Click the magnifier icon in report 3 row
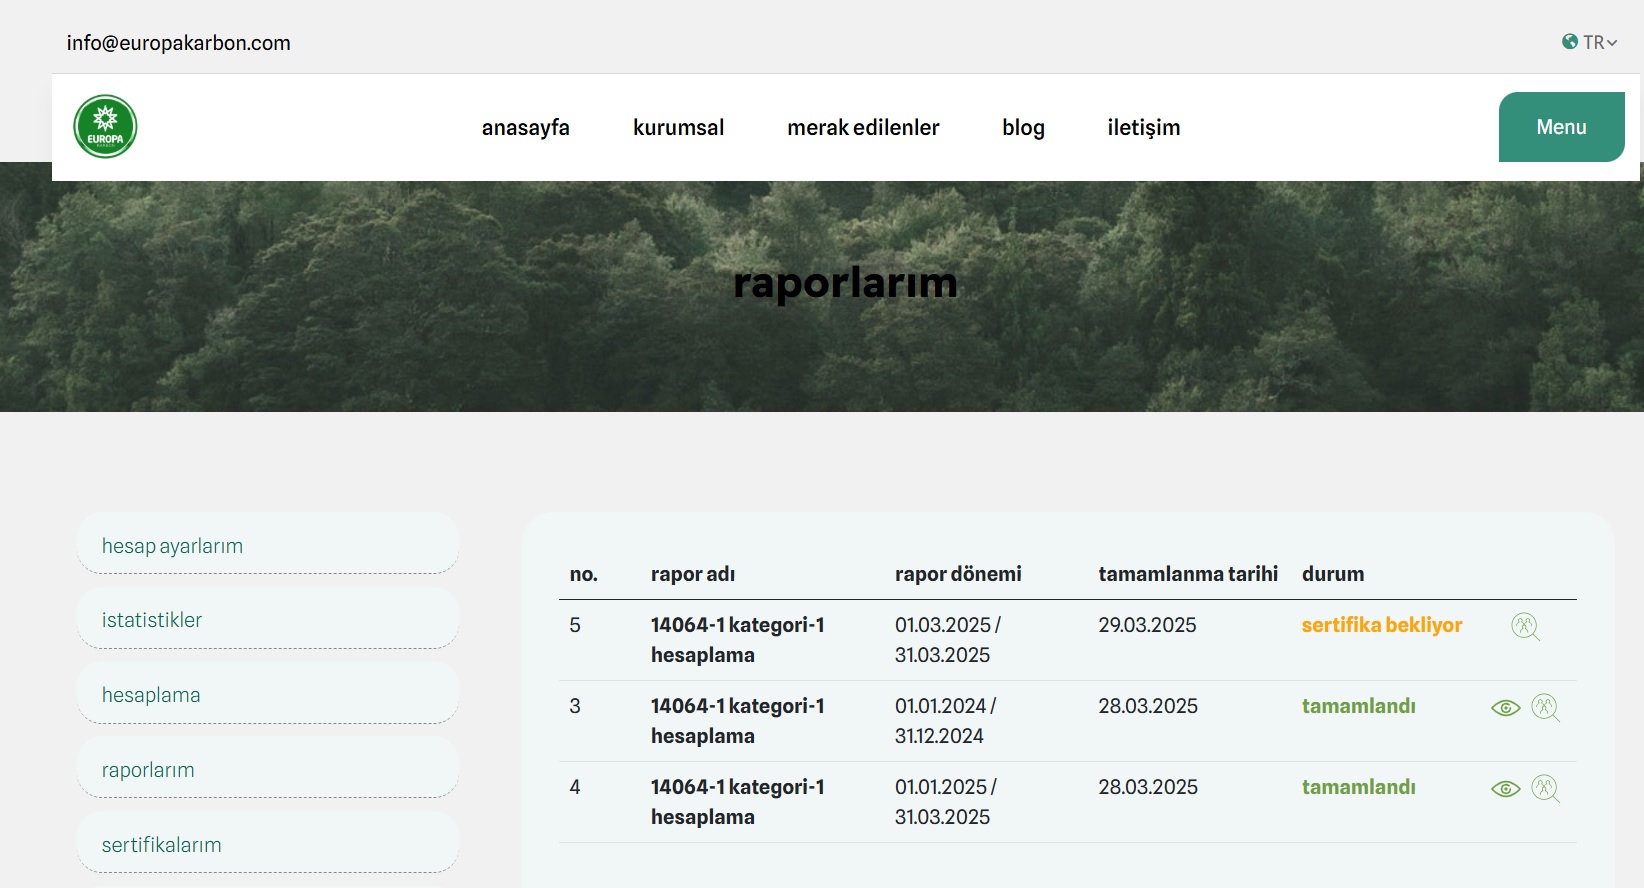 [1545, 708]
